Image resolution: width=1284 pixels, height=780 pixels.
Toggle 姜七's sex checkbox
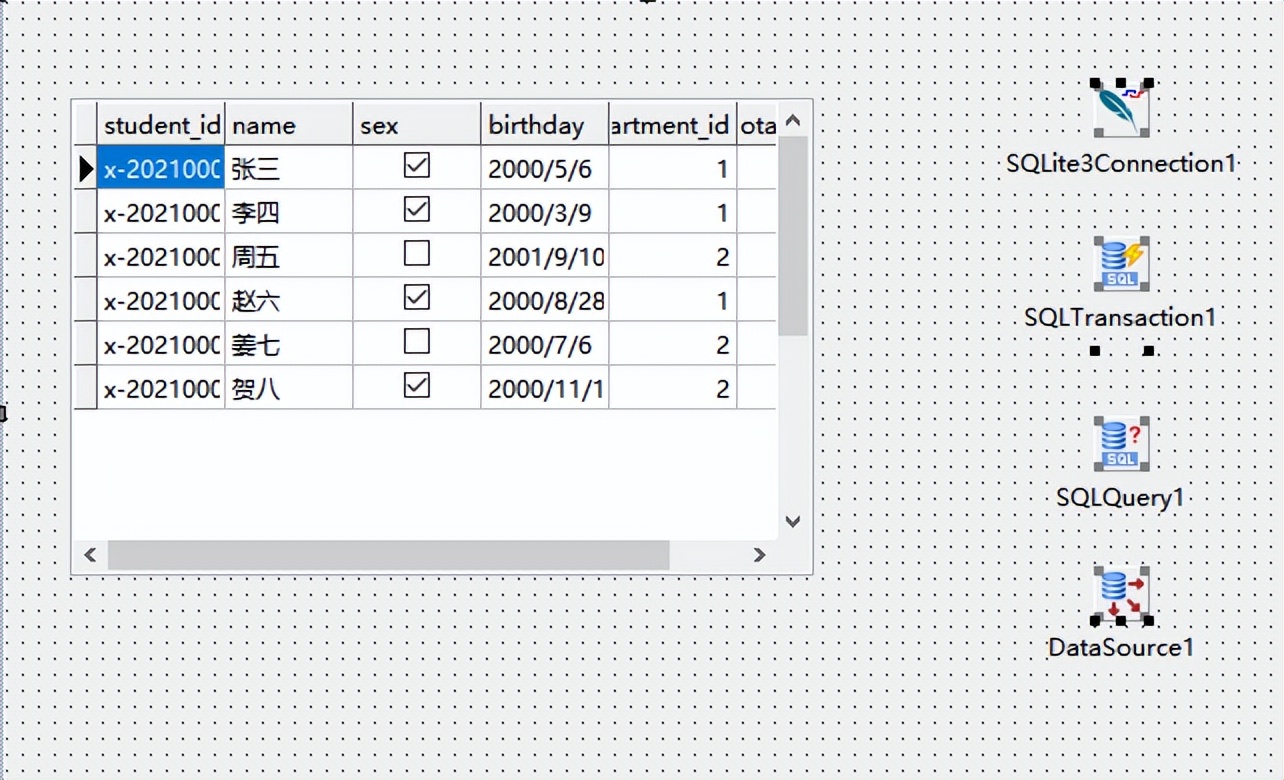click(416, 342)
